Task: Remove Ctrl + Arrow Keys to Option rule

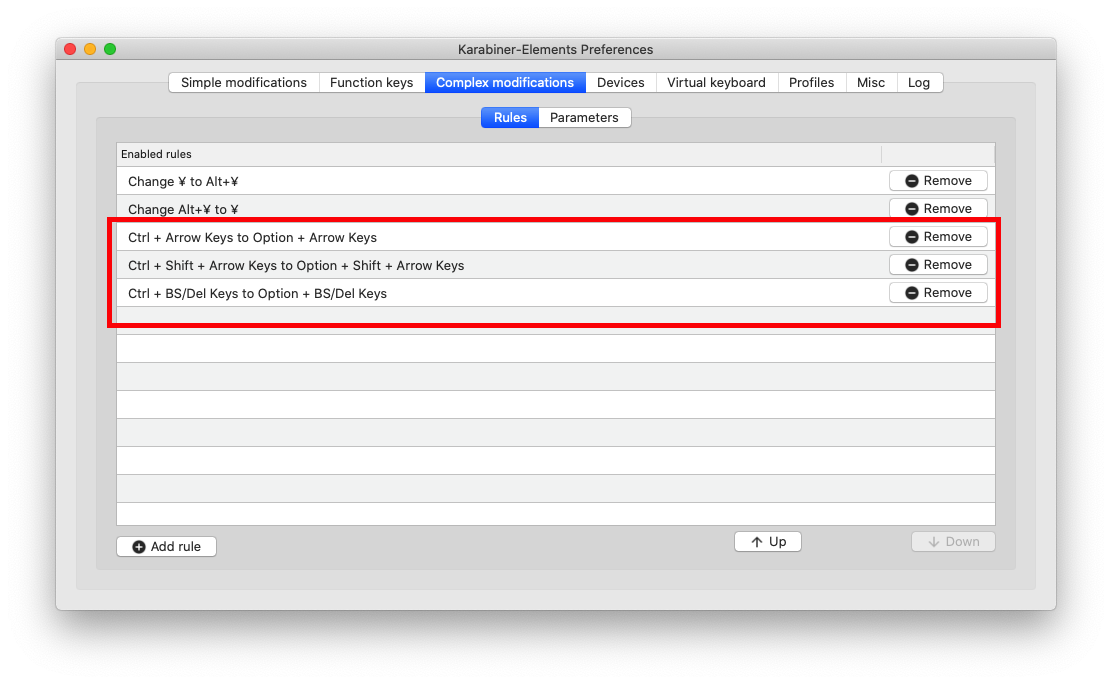Action: coord(938,237)
